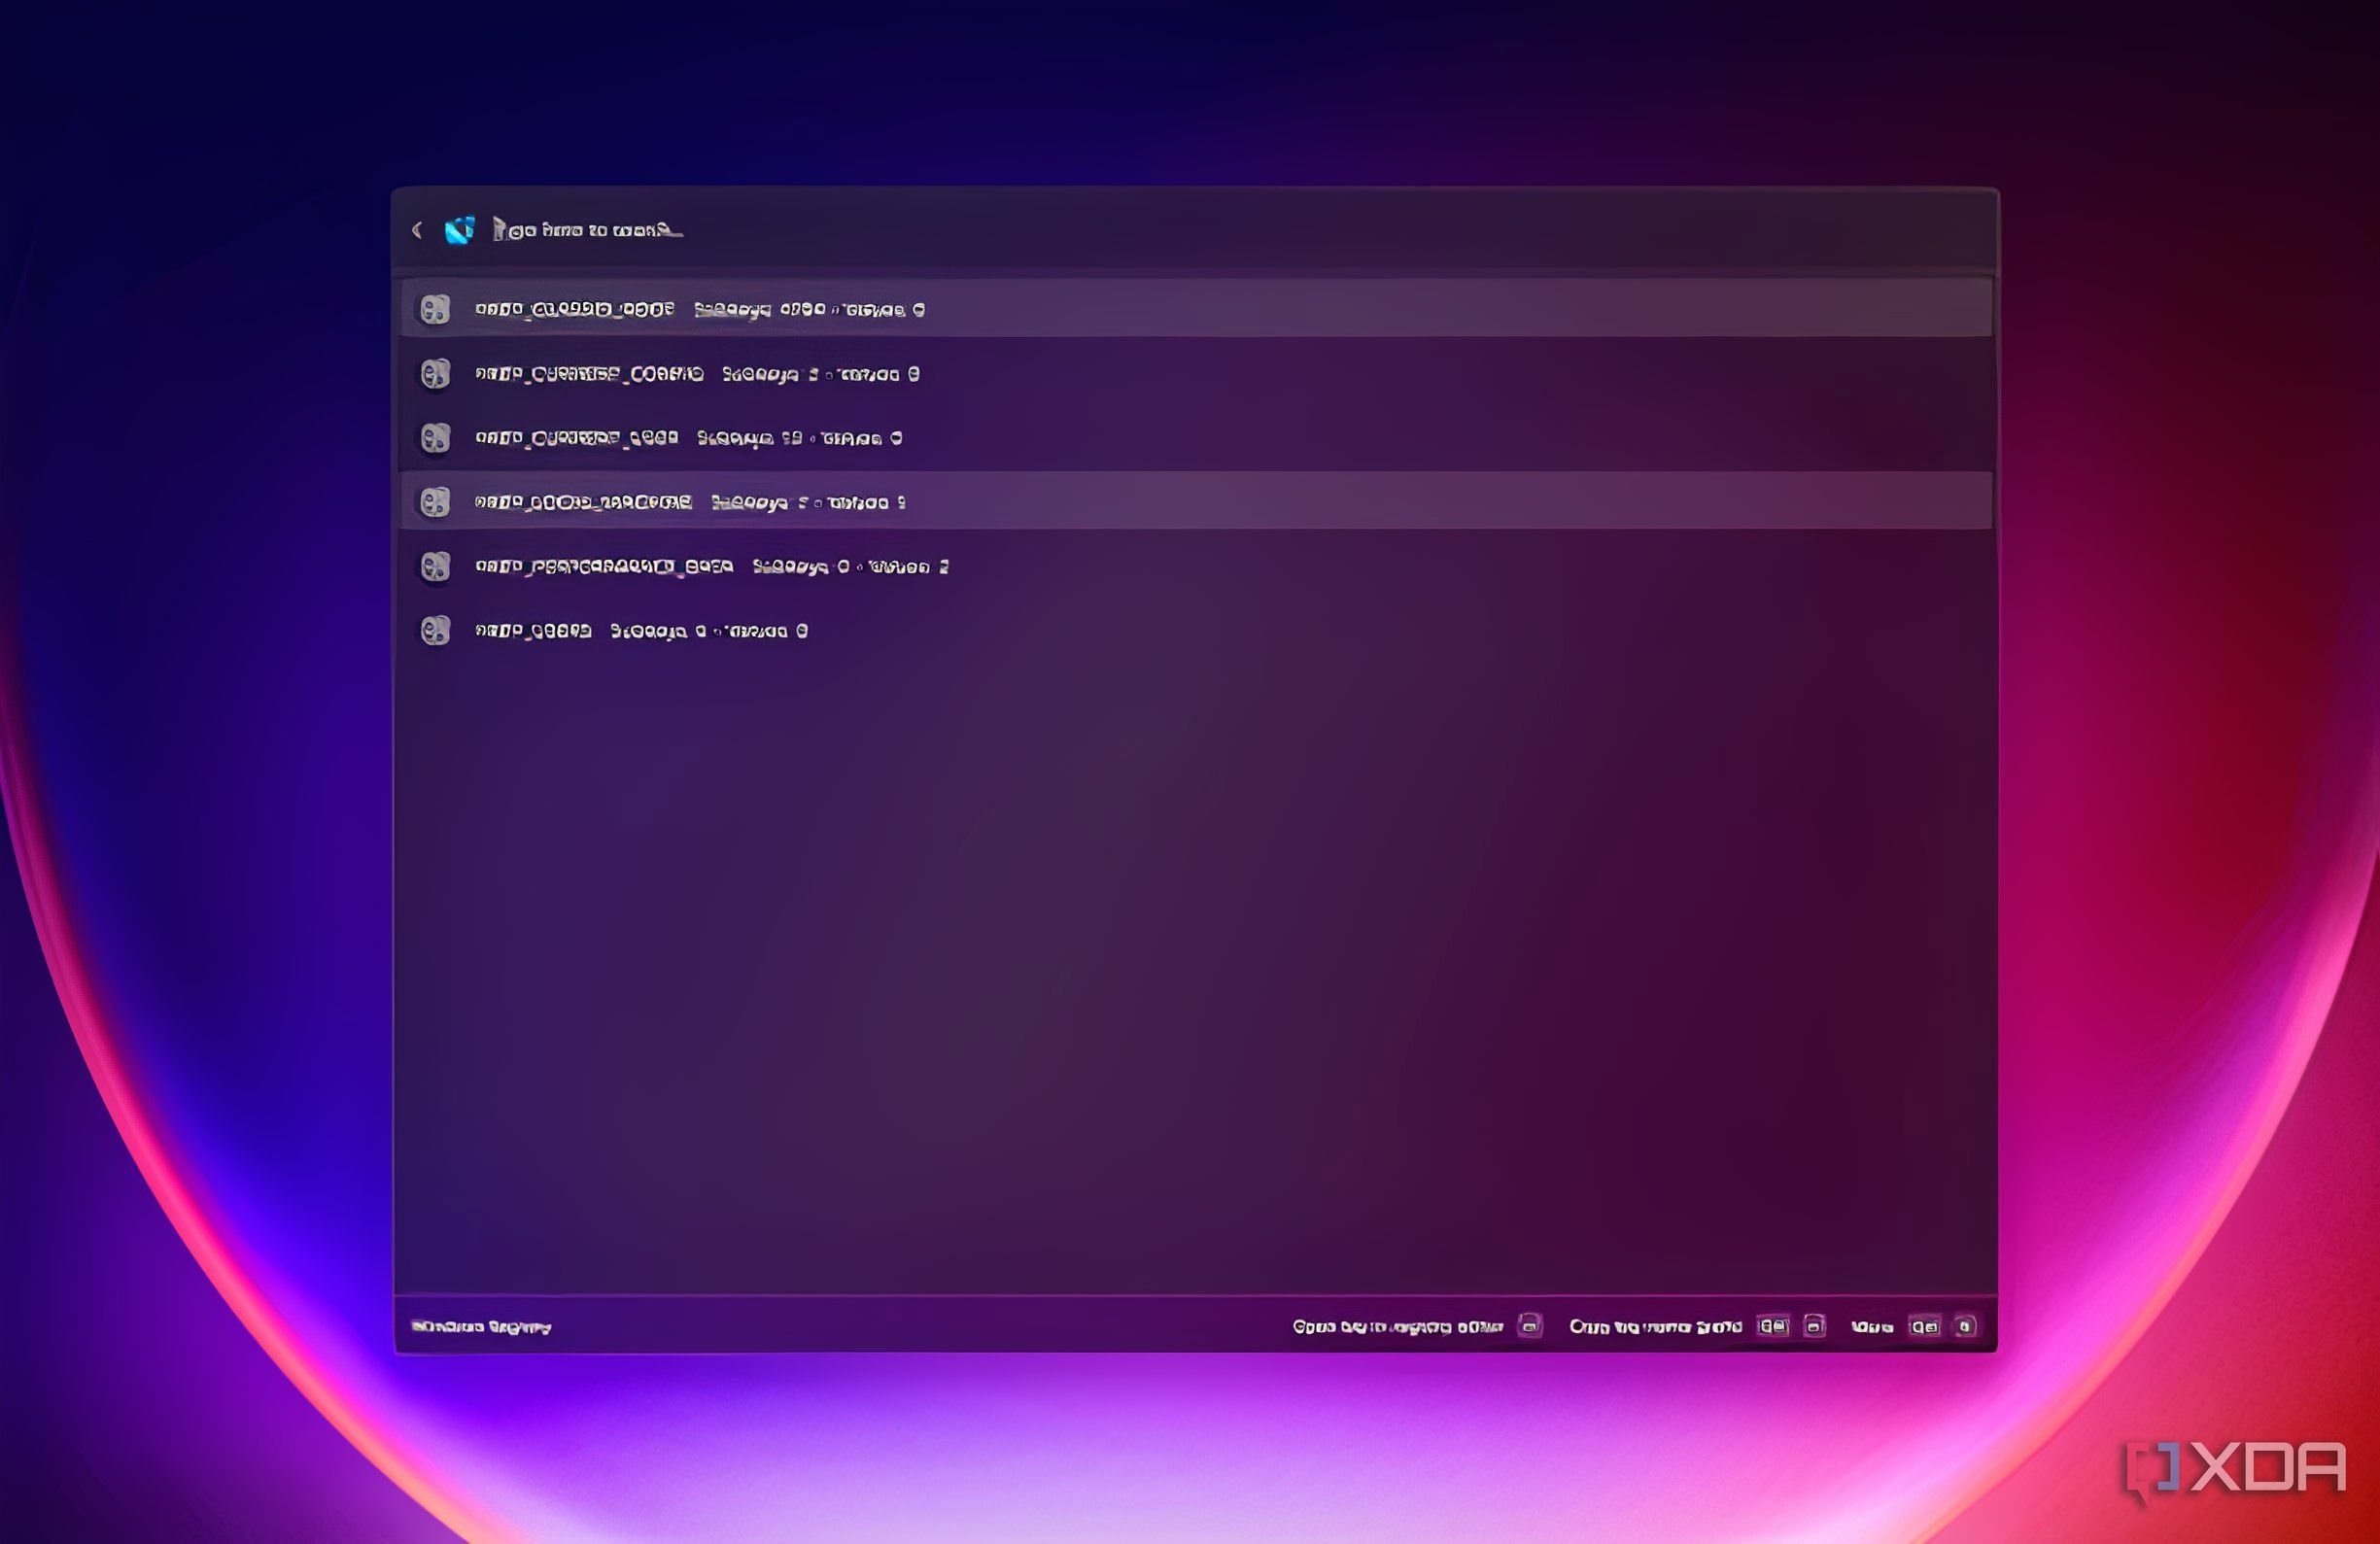Click the Enter key badge in footer
Viewport: 2380px width, 1544px height.
click(x=1530, y=1326)
